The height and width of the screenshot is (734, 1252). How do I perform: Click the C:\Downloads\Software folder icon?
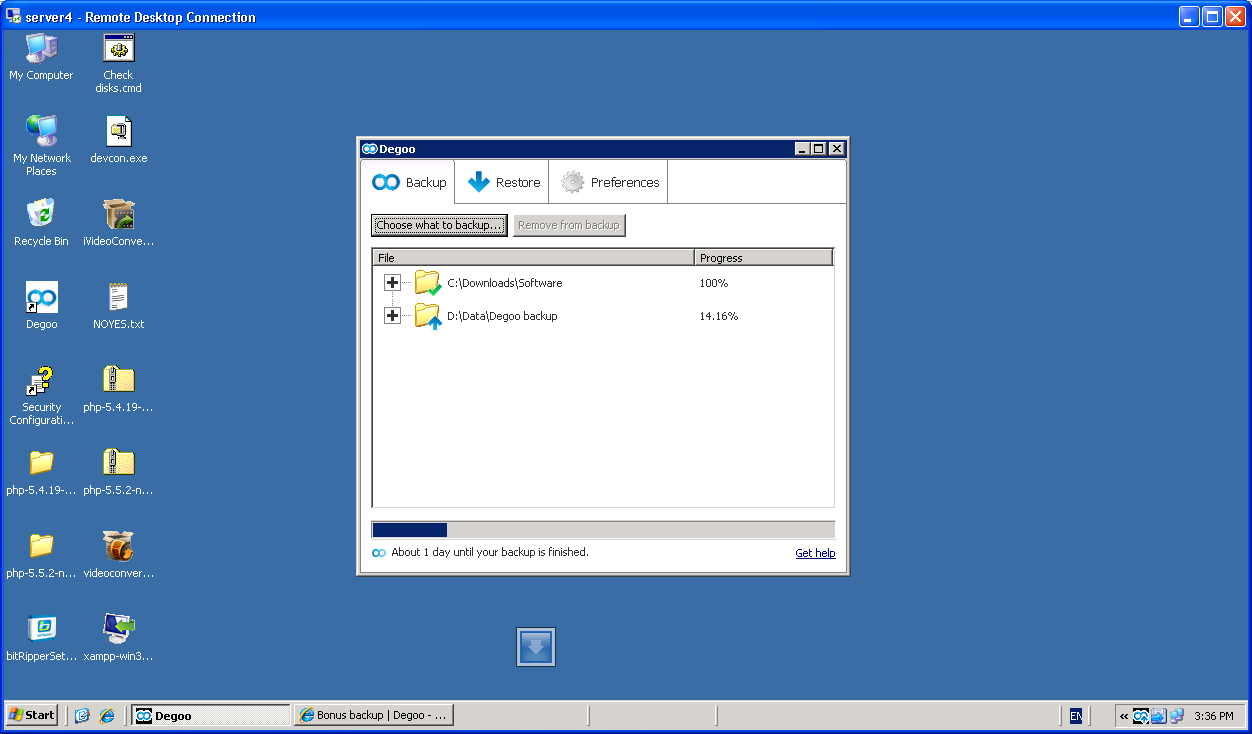click(x=428, y=283)
